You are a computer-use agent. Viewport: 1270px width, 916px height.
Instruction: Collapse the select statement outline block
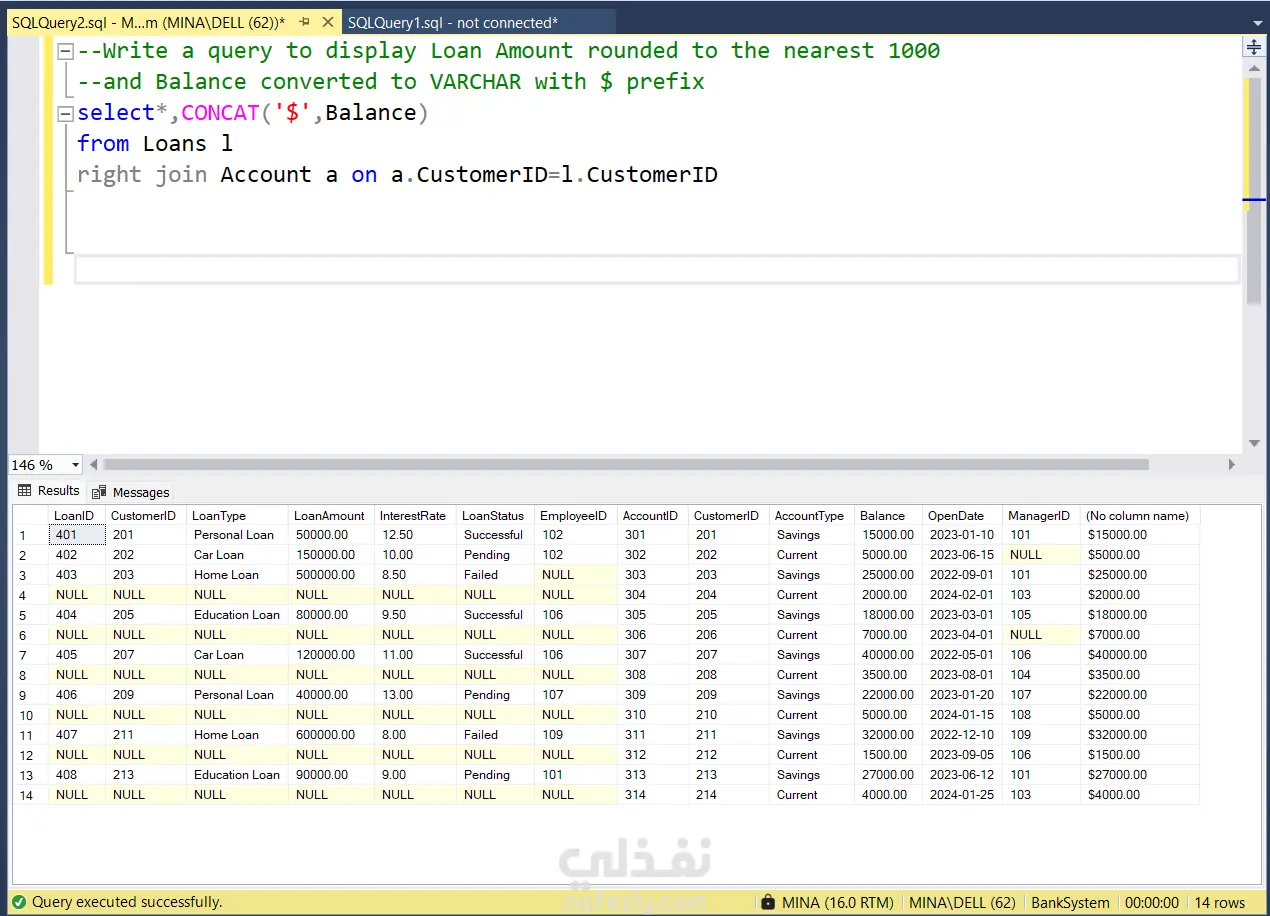[x=65, y=113]
